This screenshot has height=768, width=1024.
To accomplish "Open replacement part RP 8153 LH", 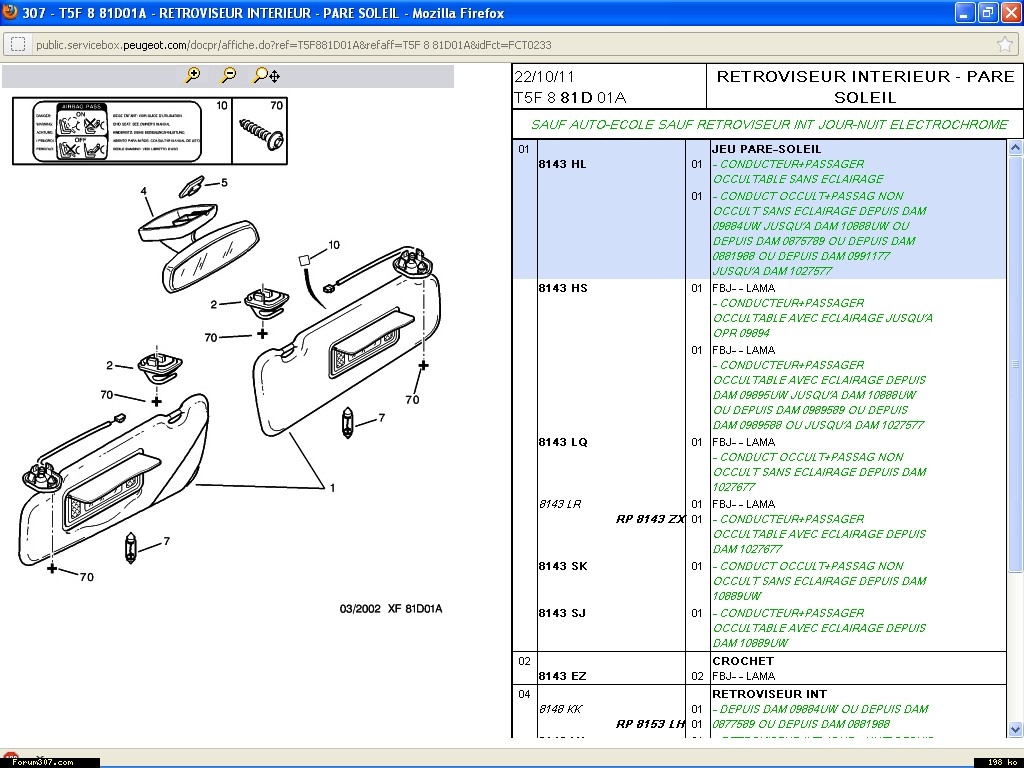I will point(650,724).
